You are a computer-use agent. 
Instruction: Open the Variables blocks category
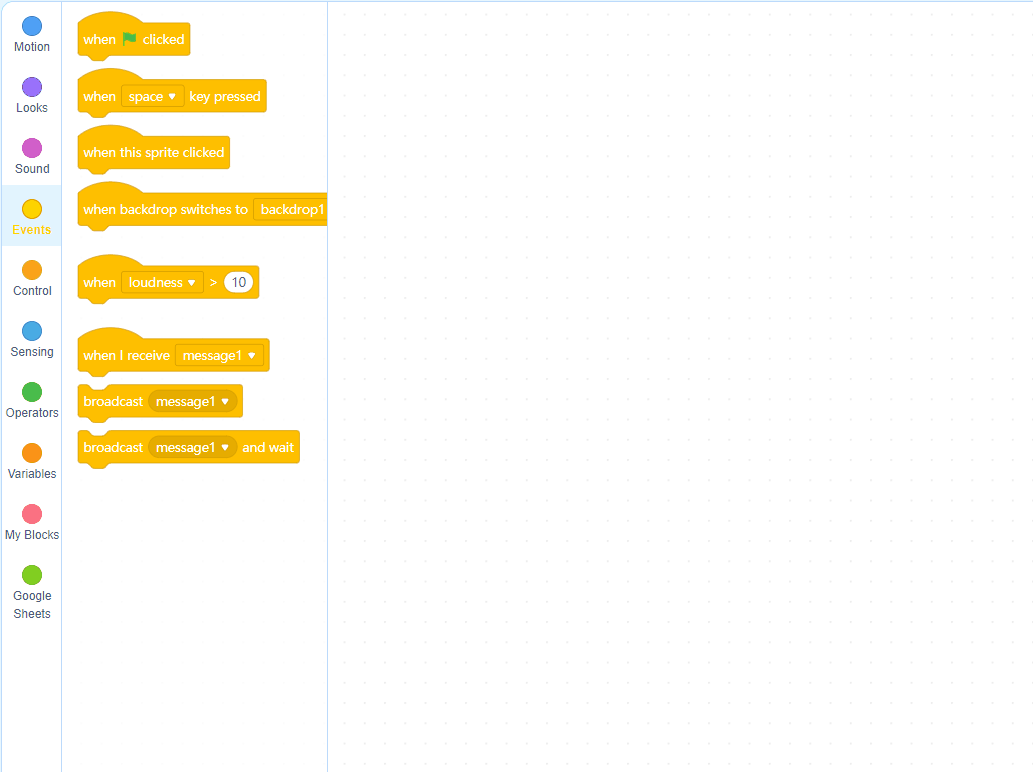(32, 462)
